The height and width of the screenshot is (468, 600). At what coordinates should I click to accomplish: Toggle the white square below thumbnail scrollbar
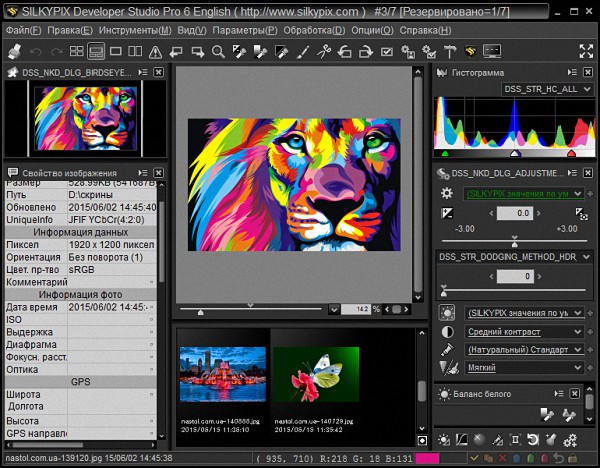tap(422, 441)
